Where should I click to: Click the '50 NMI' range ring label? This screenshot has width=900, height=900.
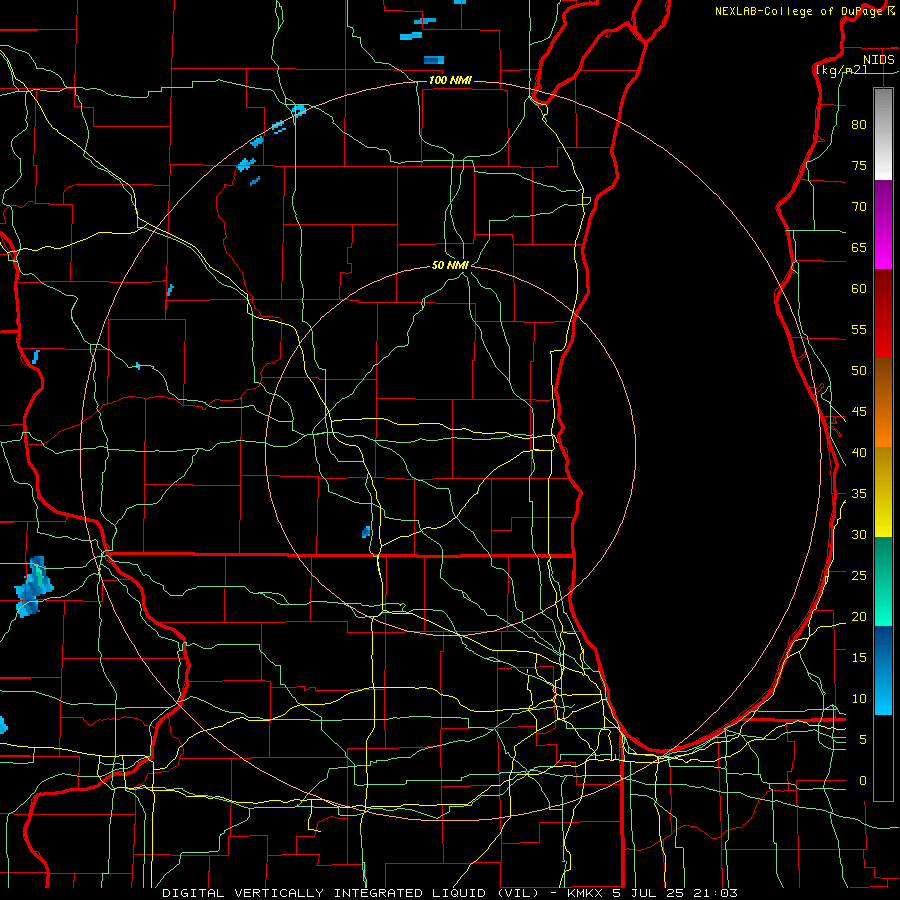click(x=450, y=265)
